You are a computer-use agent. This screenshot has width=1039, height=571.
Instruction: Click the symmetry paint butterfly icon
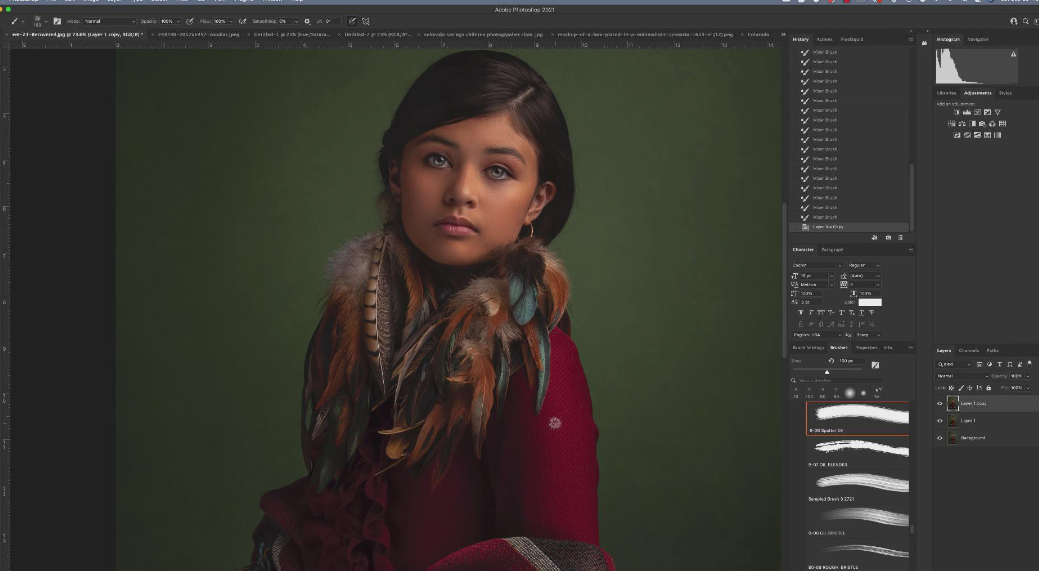click(x=366, y=21)
